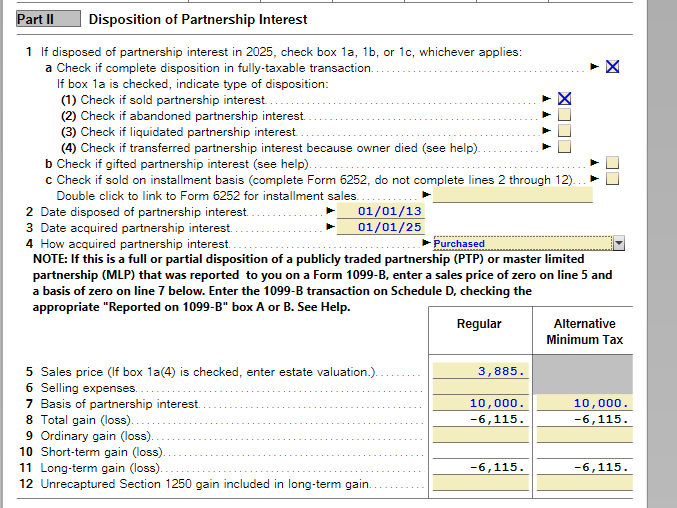Check transferred interest because owner died box
Image resolution: width=677 pixels, height=508 pixels.
tap(564, 147)
